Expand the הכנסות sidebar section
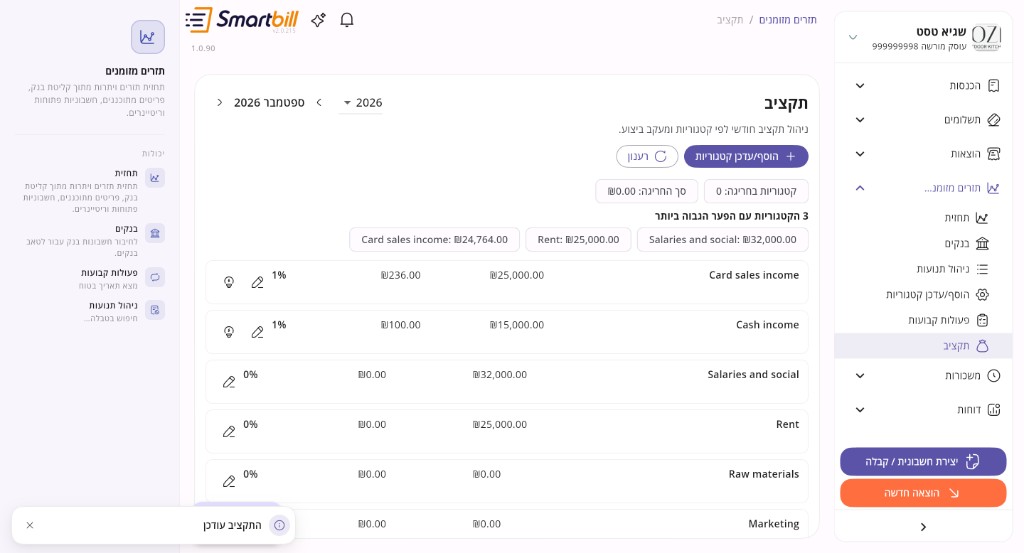Image resolution: width=1024 pixels, height=553 pixels. pos(860,86)
